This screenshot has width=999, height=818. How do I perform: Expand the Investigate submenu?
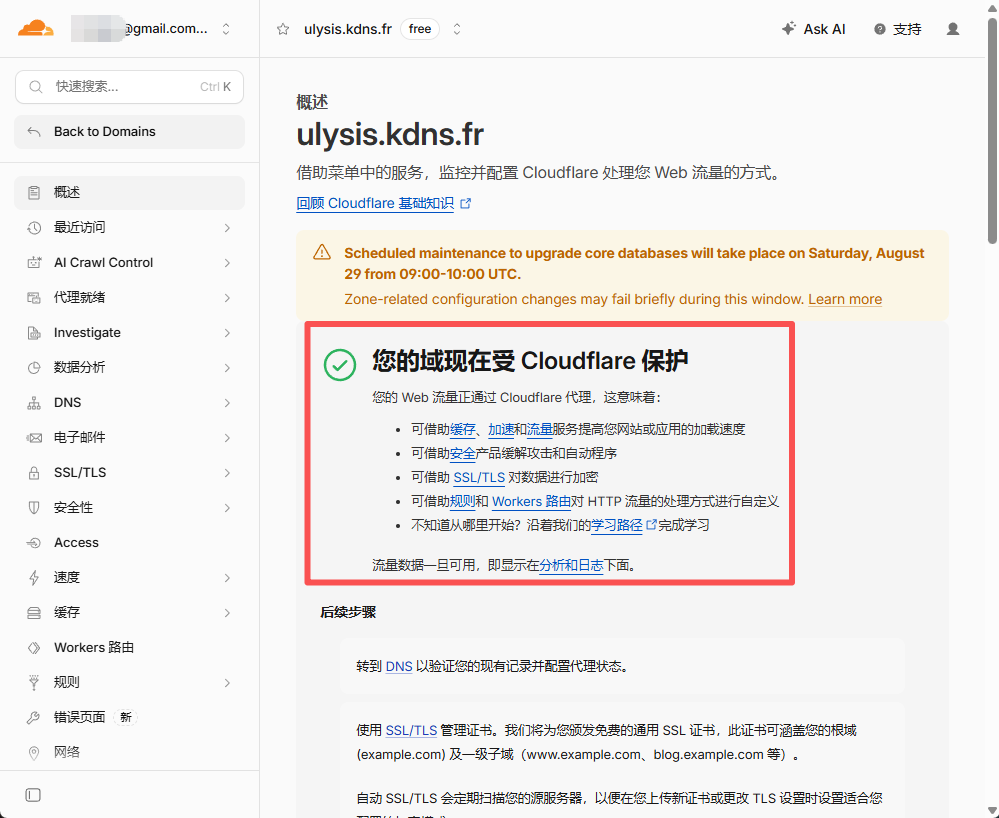click(227, 333)
